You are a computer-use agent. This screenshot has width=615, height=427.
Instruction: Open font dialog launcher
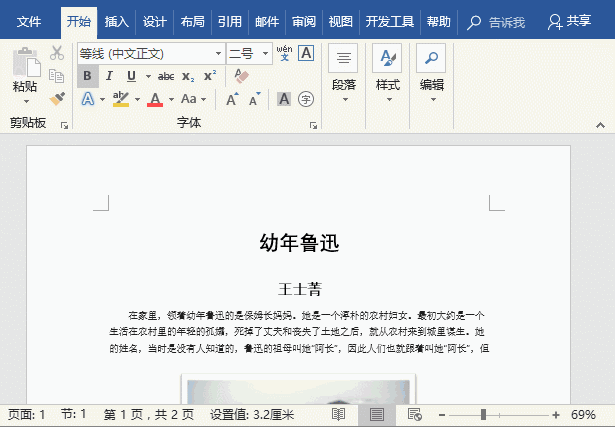coord(313,125)
